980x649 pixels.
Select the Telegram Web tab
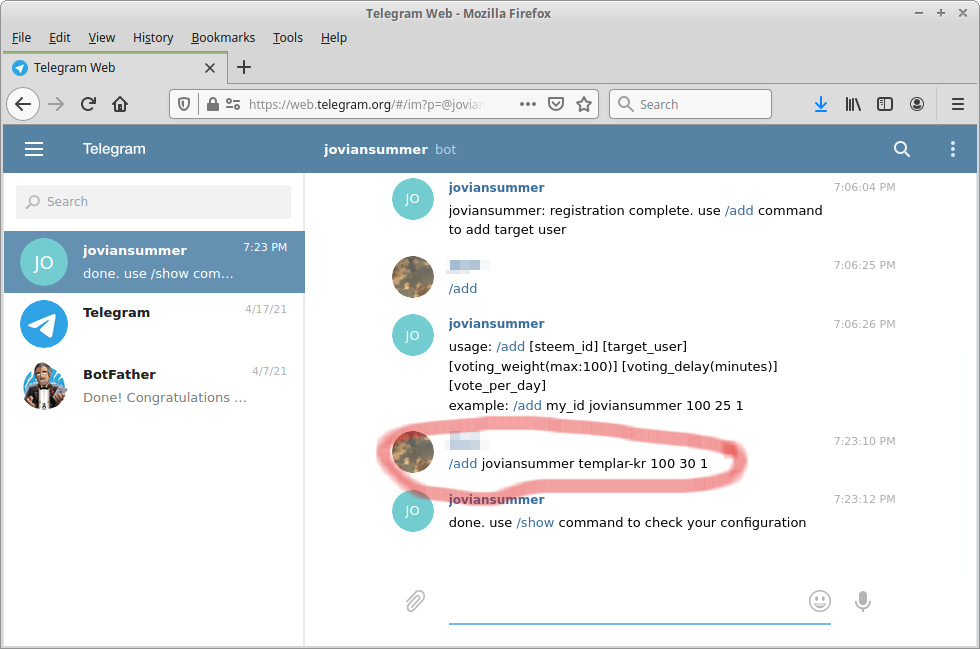coord(114,68)
